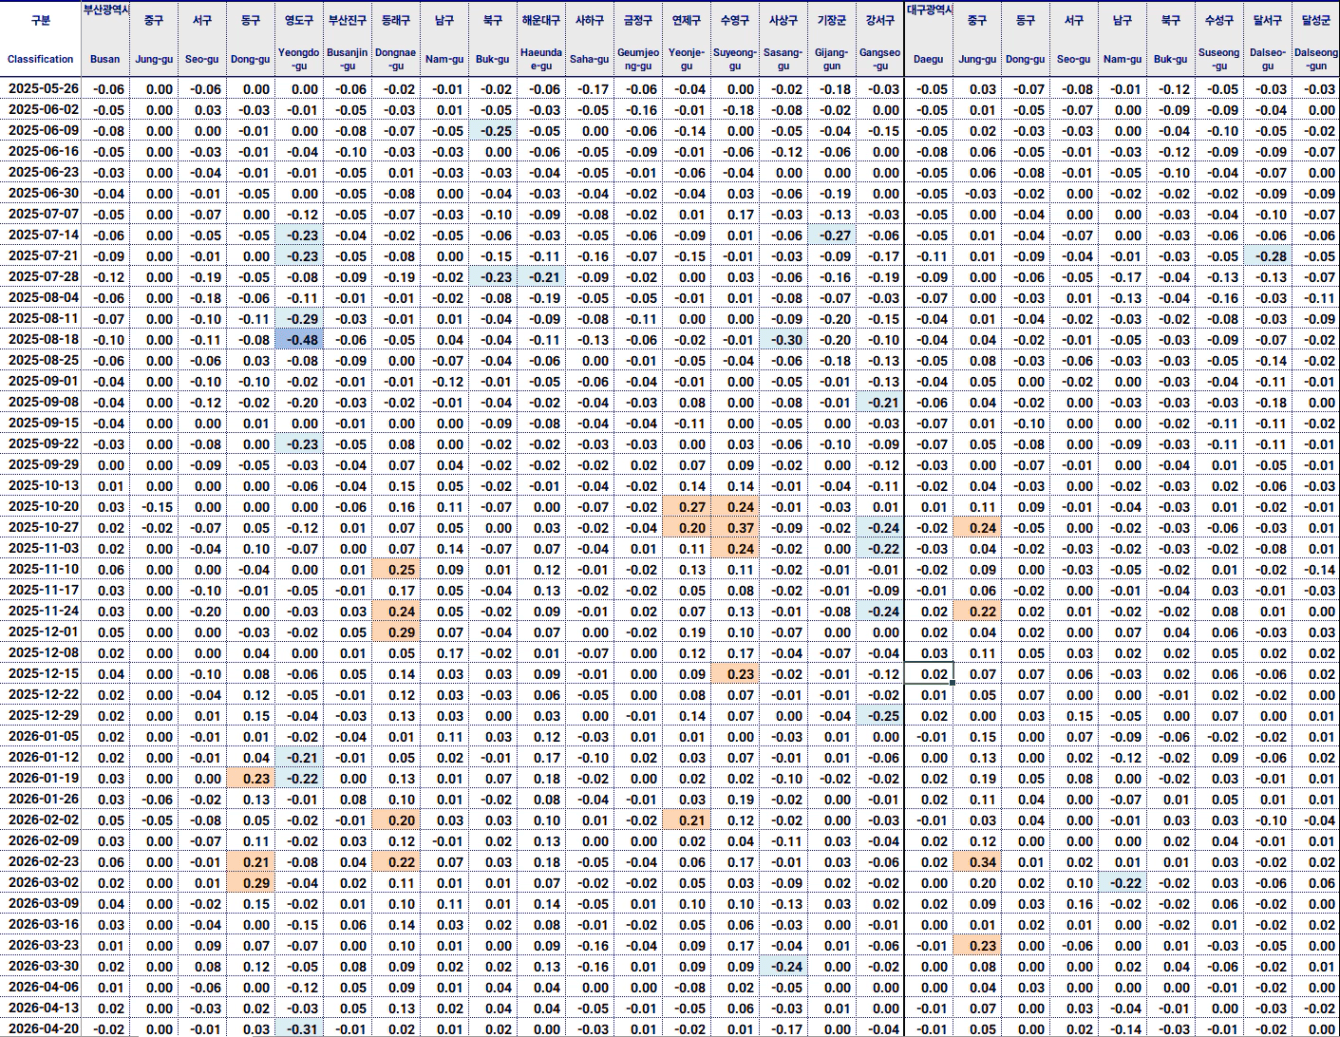The width and height of the screenshot is (1340, 1037).
Task: Select the -0.27 Gijang-gun highlighted cell
Action: pos(831,236)
